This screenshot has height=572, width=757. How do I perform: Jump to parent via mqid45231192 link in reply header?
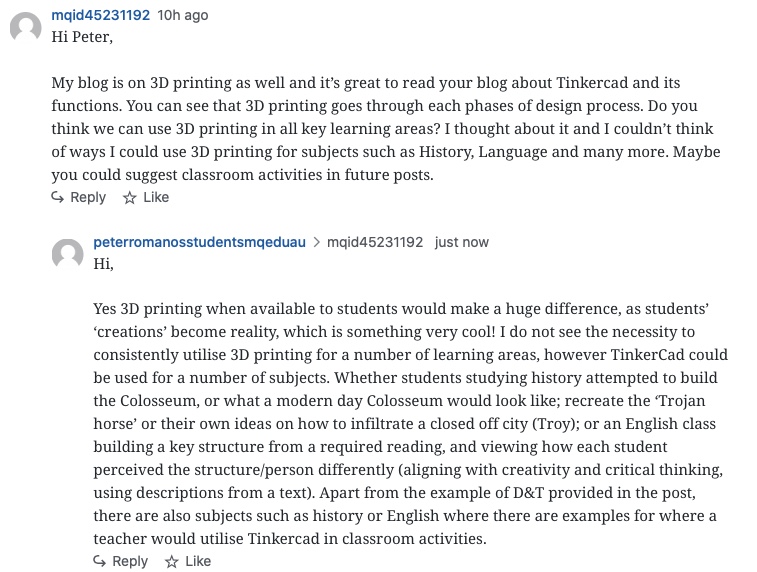[x=375, y=243]
